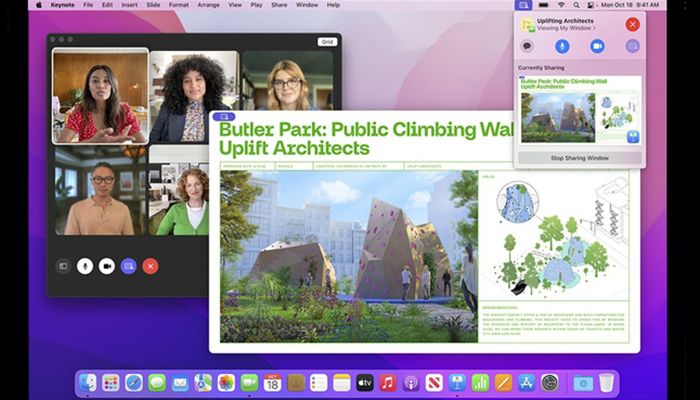Open the Insert menu
Viewport: 700px width, 400px height.
(x=129, y=5)
